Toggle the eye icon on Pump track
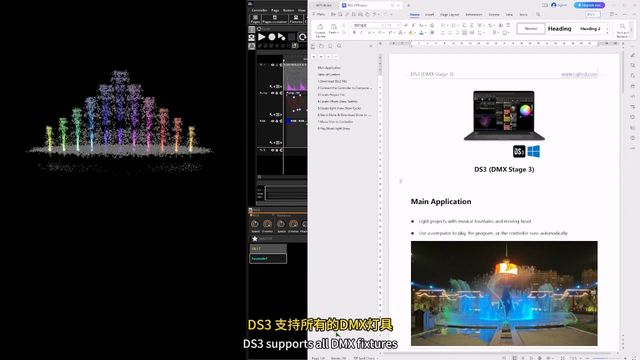 tap(273, 93)
